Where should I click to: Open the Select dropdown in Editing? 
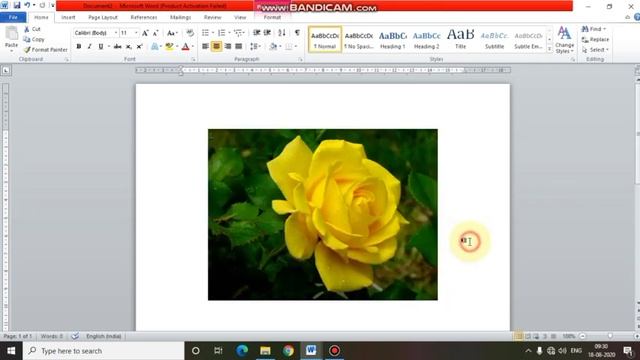595,49
